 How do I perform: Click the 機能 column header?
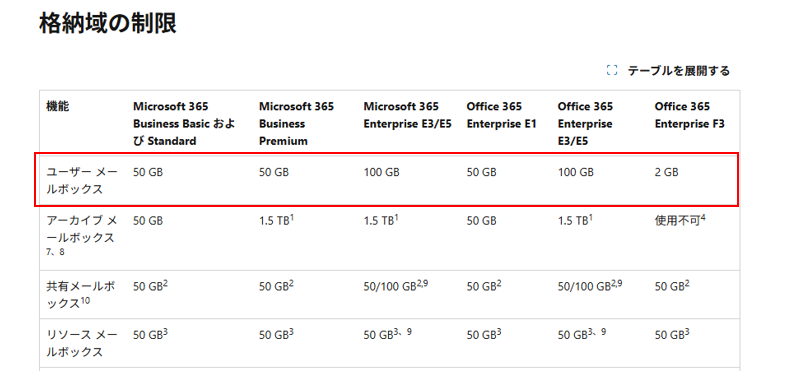[58, 106]
